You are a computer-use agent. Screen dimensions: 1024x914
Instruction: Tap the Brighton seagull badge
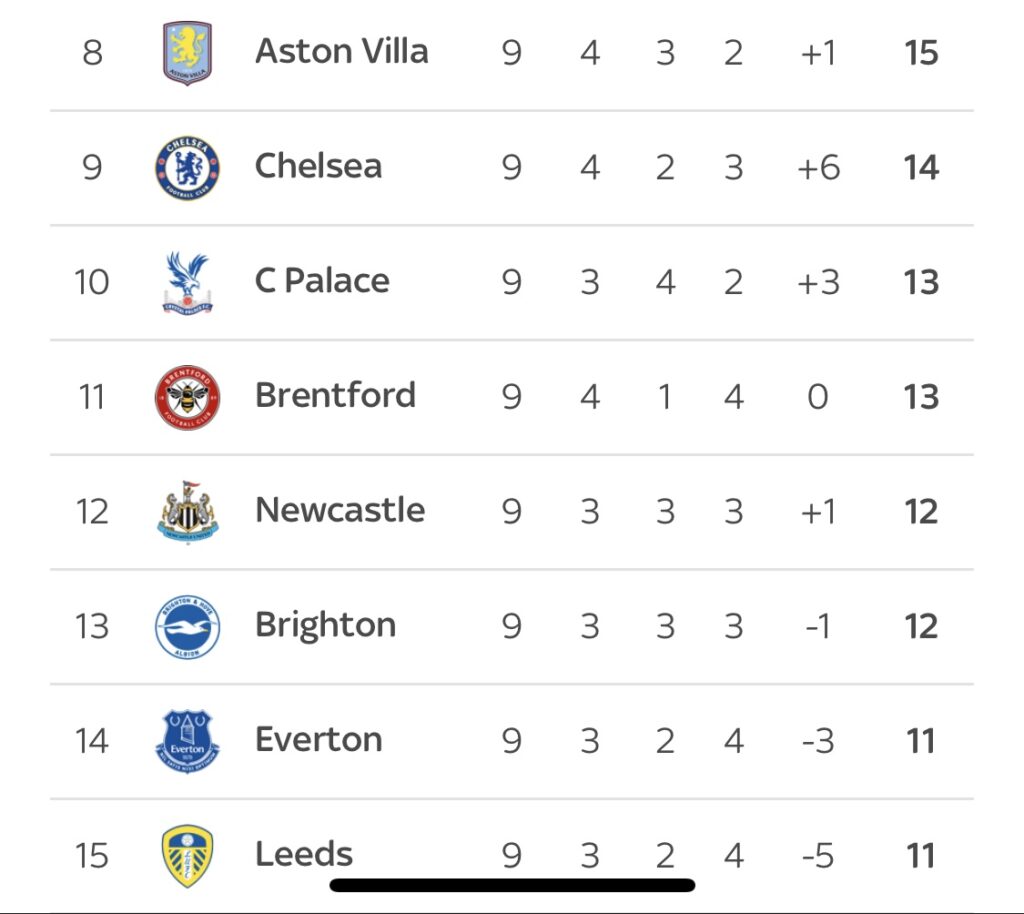(x=188, y=627)
